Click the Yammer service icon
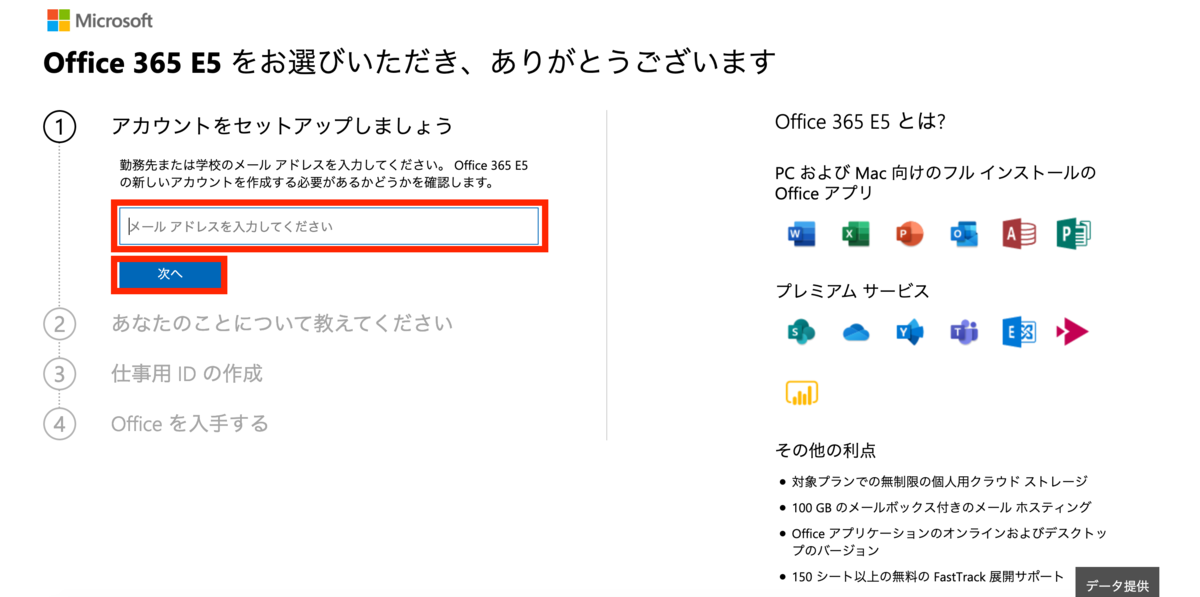The height and width of the screenshot is (597, 1200). click(910, 332)
